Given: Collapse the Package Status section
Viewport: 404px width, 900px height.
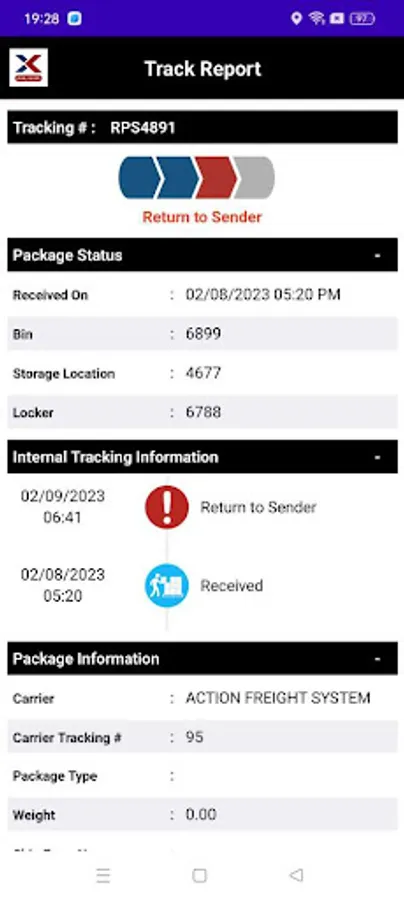Looking at the screenshot, I should pos(377,255).
